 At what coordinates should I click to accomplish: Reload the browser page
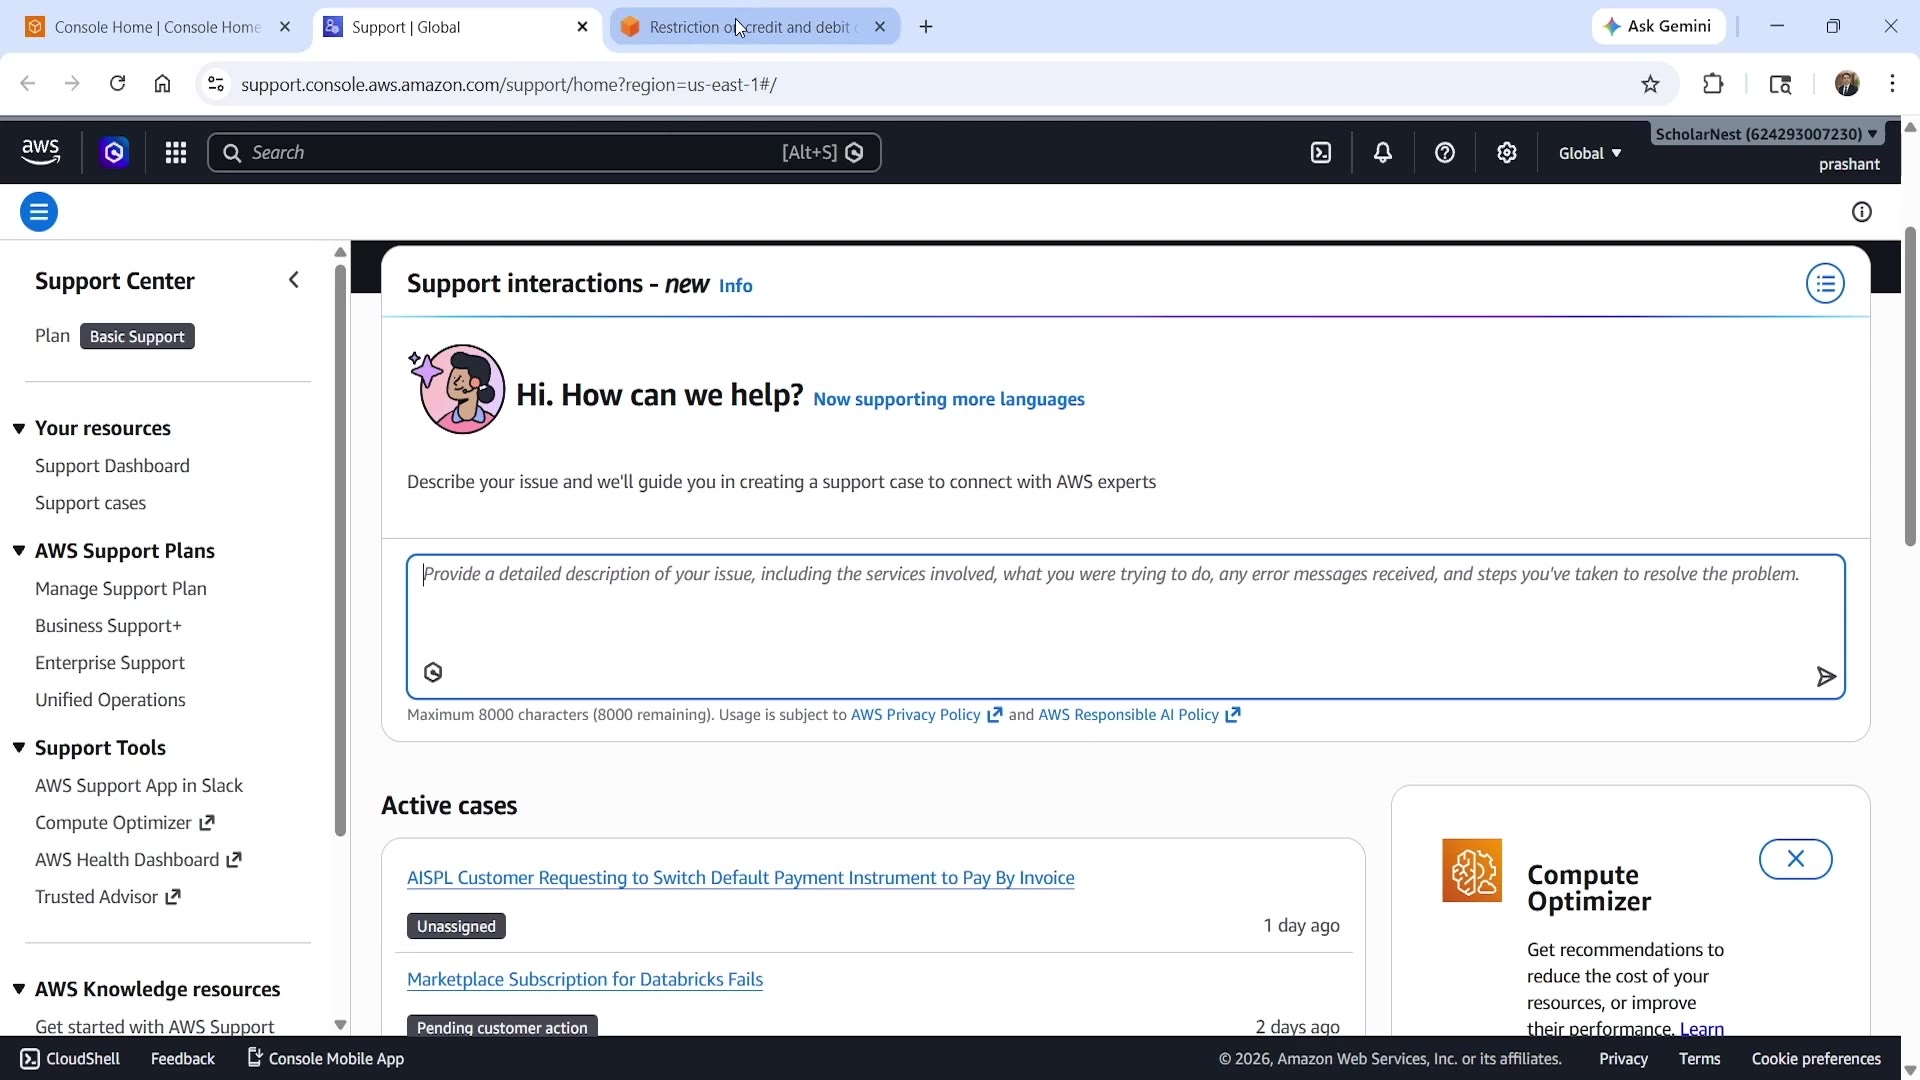117,84
